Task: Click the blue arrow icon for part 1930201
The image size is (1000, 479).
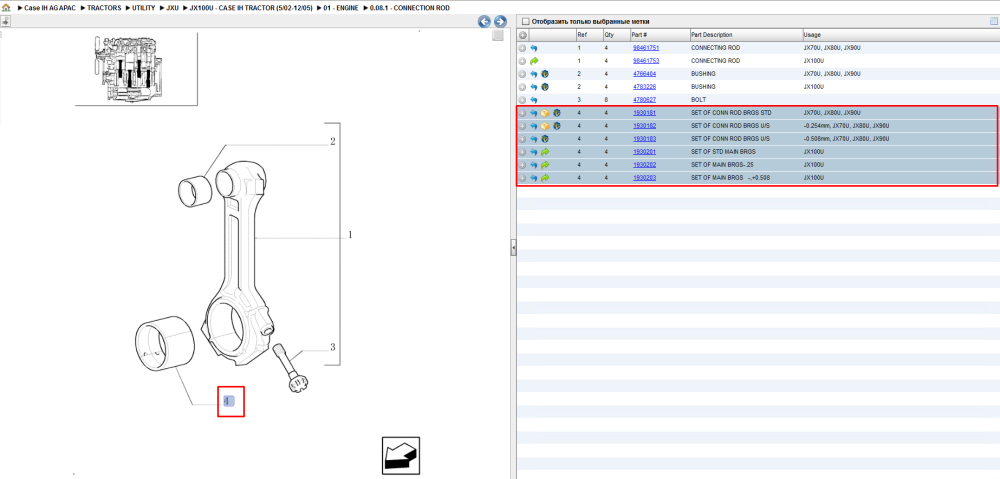Action: click(x=534, y=152)
